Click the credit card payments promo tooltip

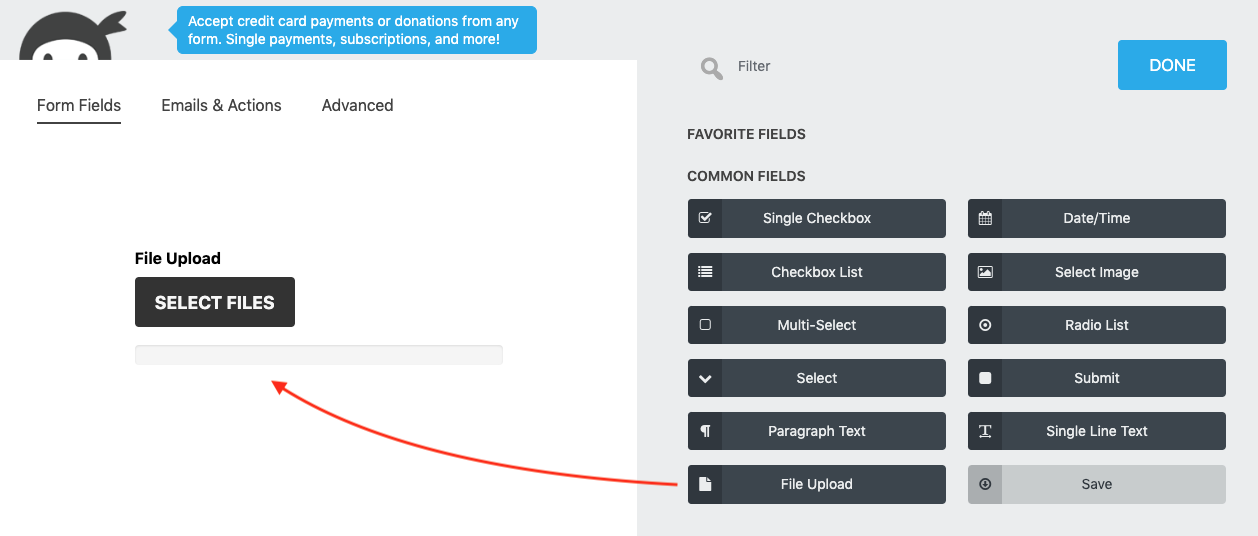357,30
